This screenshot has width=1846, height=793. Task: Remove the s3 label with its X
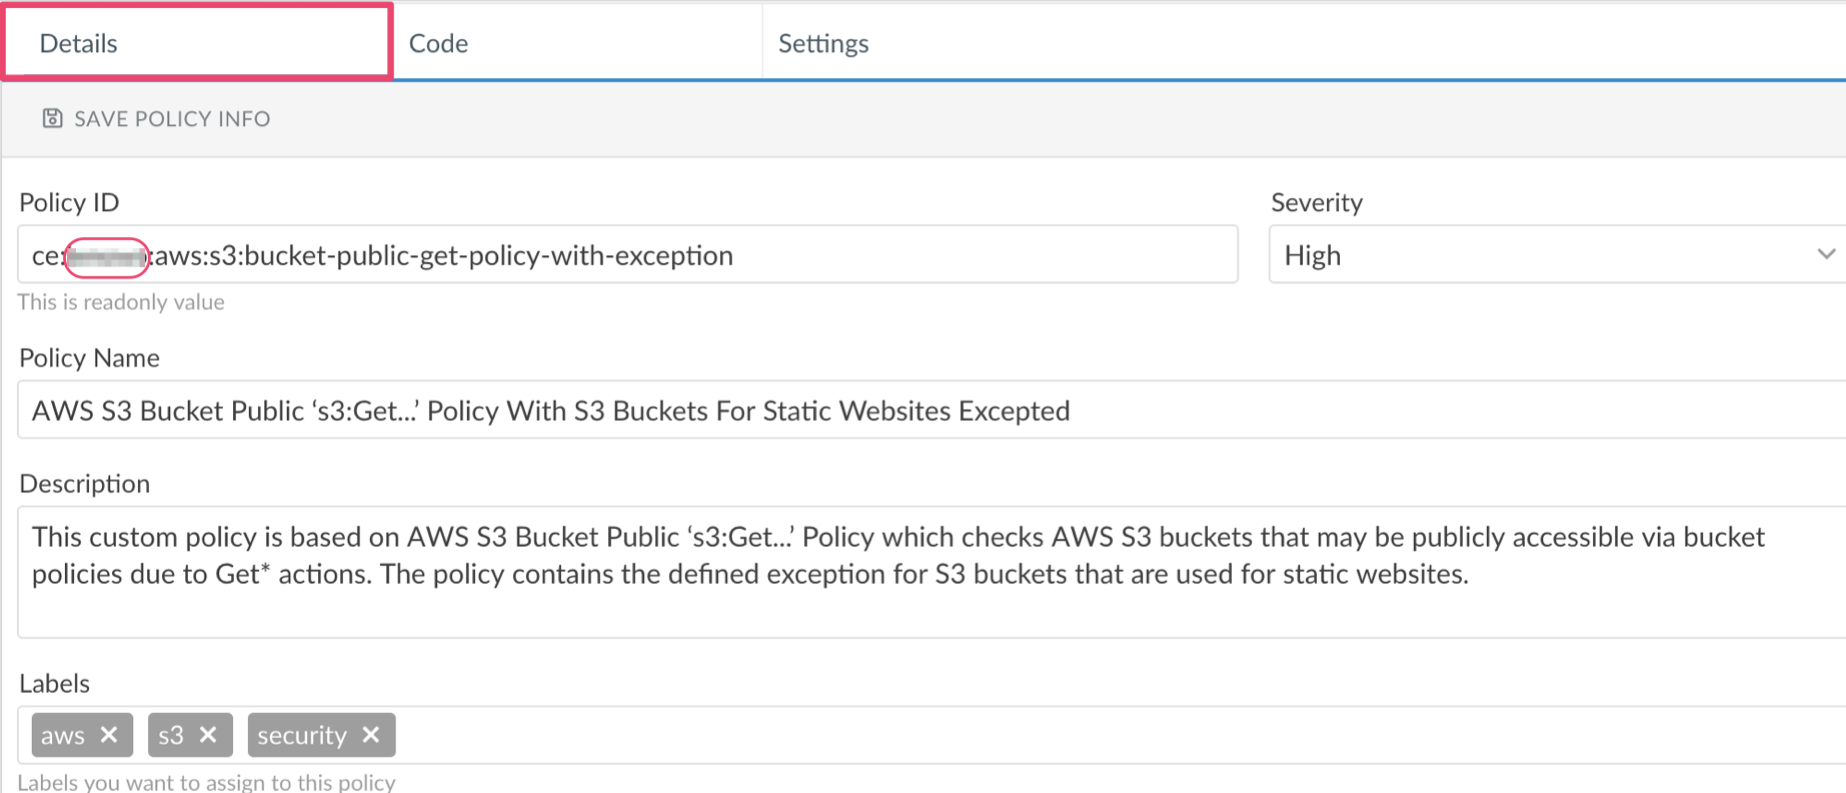coord(208,735)
